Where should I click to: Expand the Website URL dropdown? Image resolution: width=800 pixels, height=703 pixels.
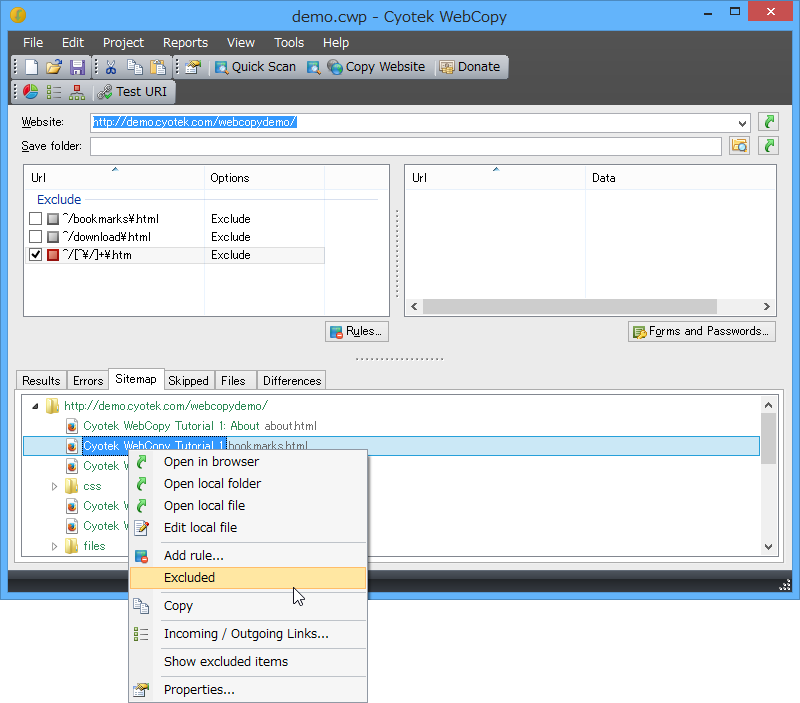pyautogui.click(x=742, y=123)
